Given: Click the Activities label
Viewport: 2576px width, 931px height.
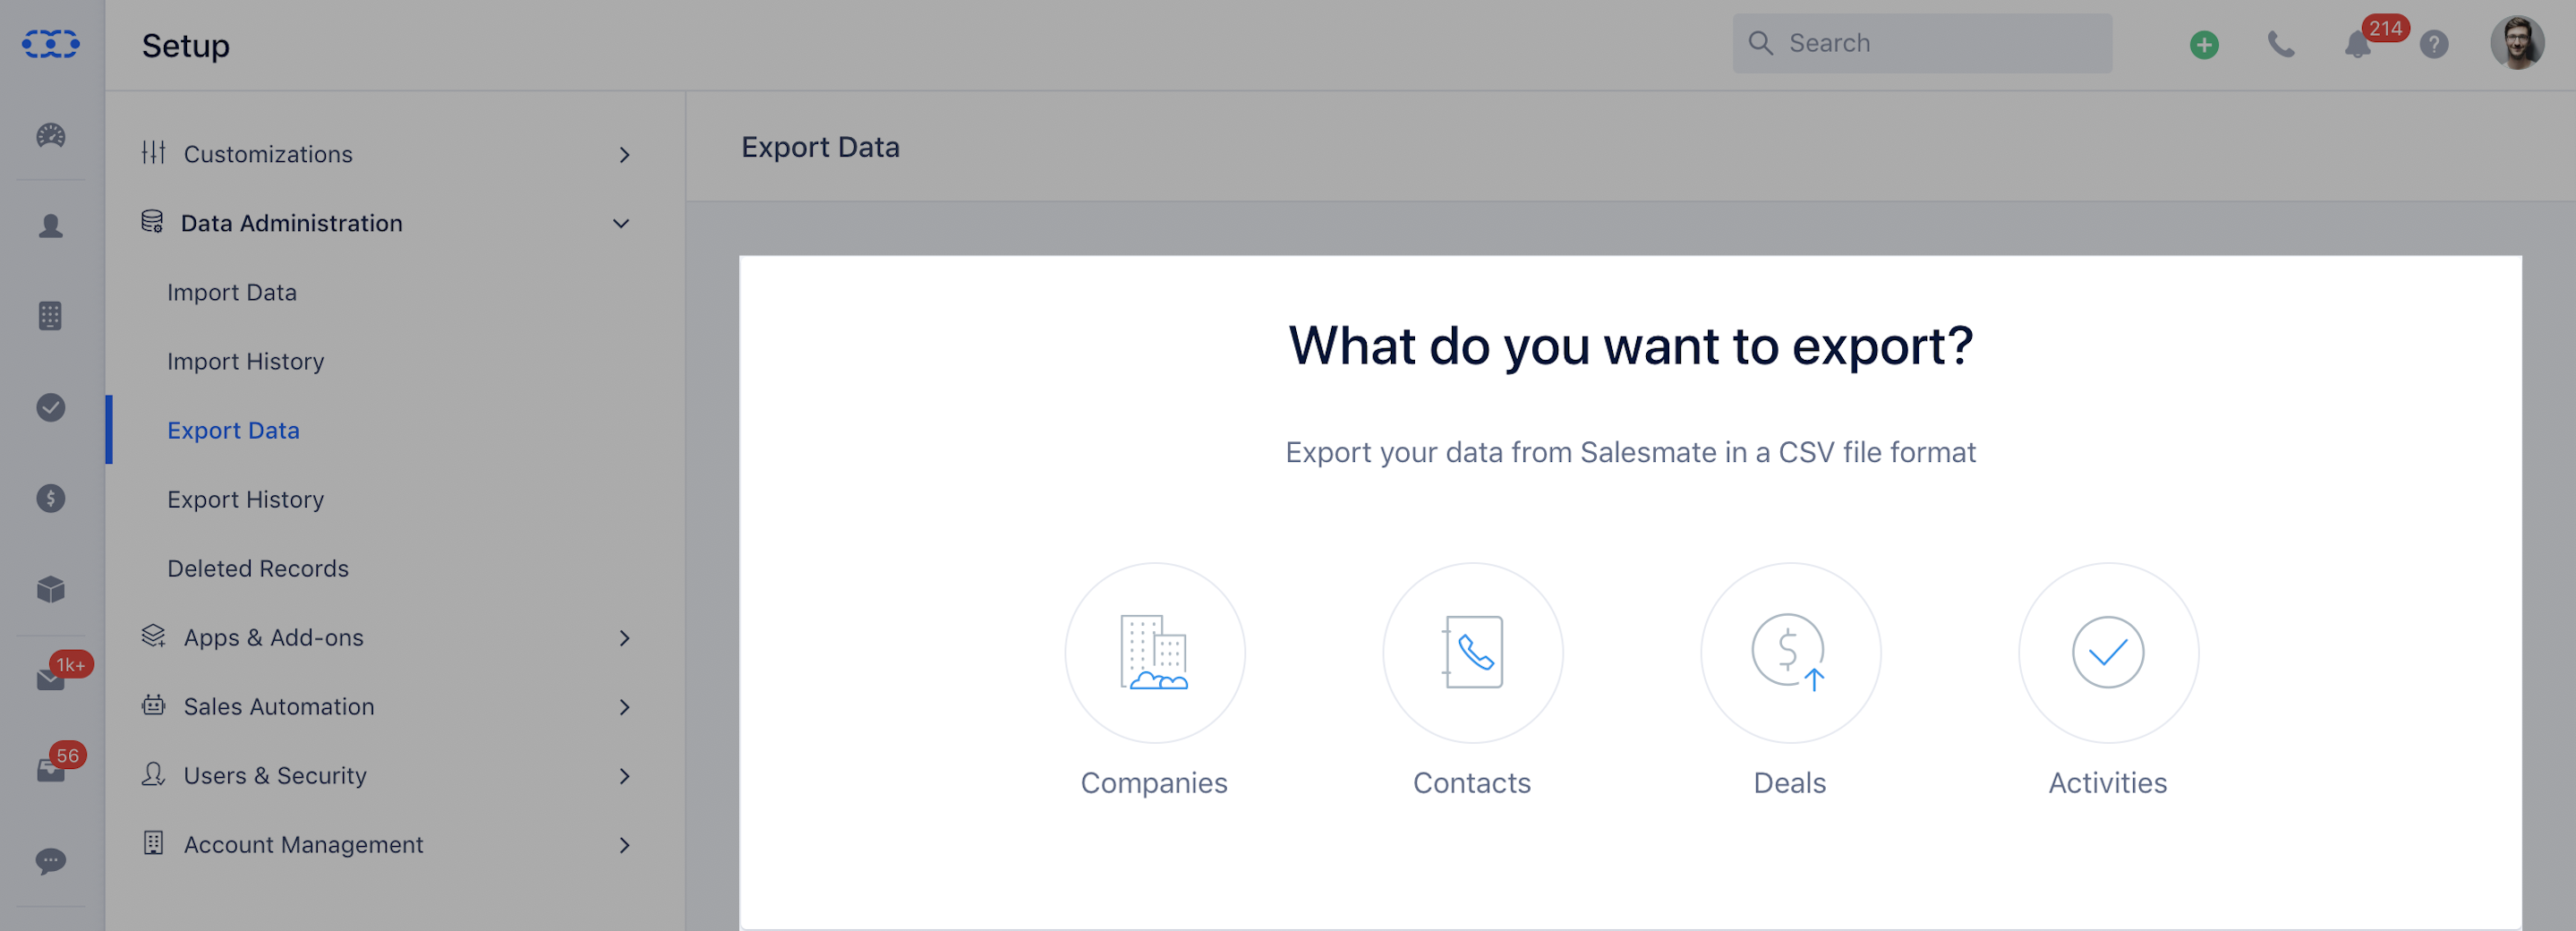Looking at the screenshot, I should [2108, 783].
